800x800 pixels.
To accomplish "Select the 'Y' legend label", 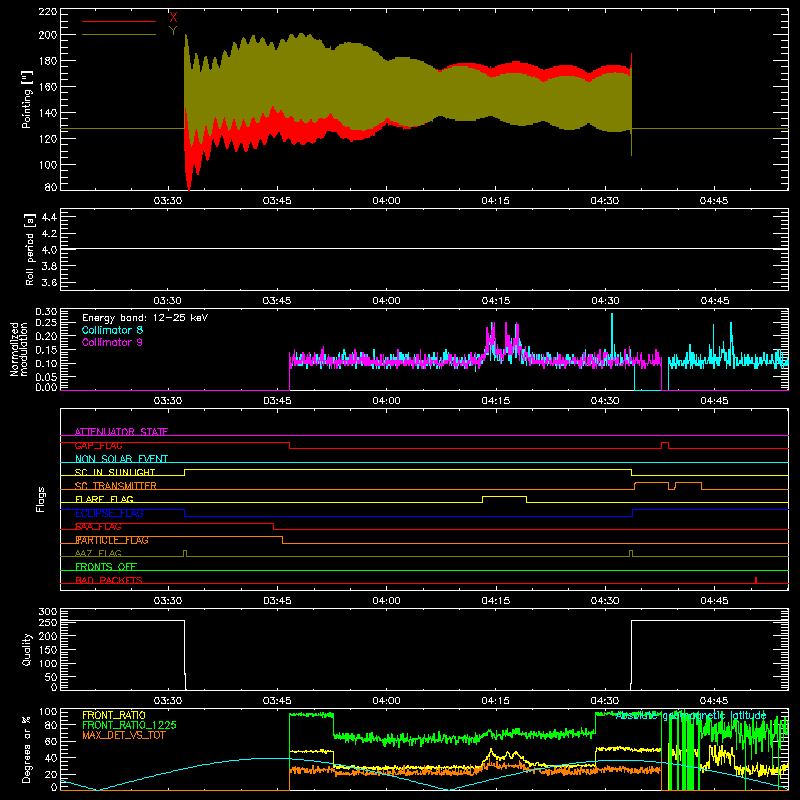I will pos(173,31).
